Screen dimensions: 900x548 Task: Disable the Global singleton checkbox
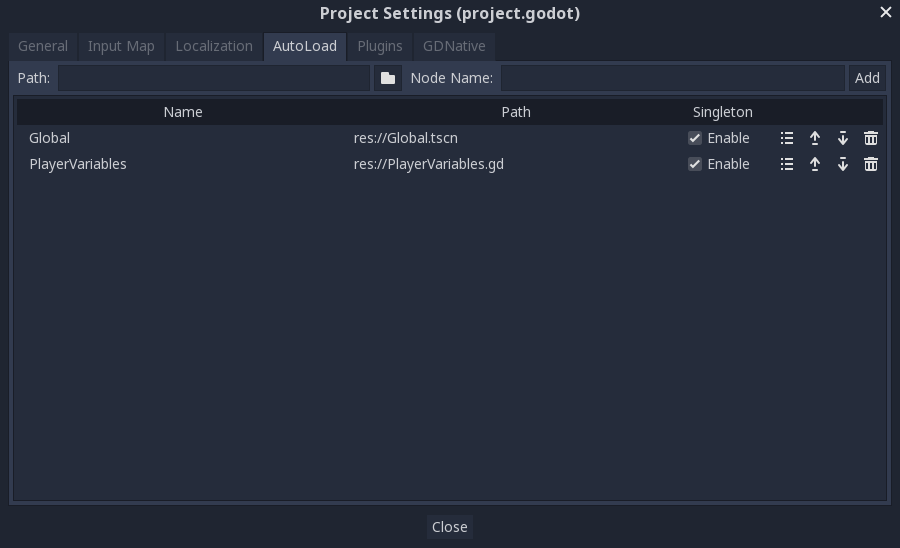695,138
